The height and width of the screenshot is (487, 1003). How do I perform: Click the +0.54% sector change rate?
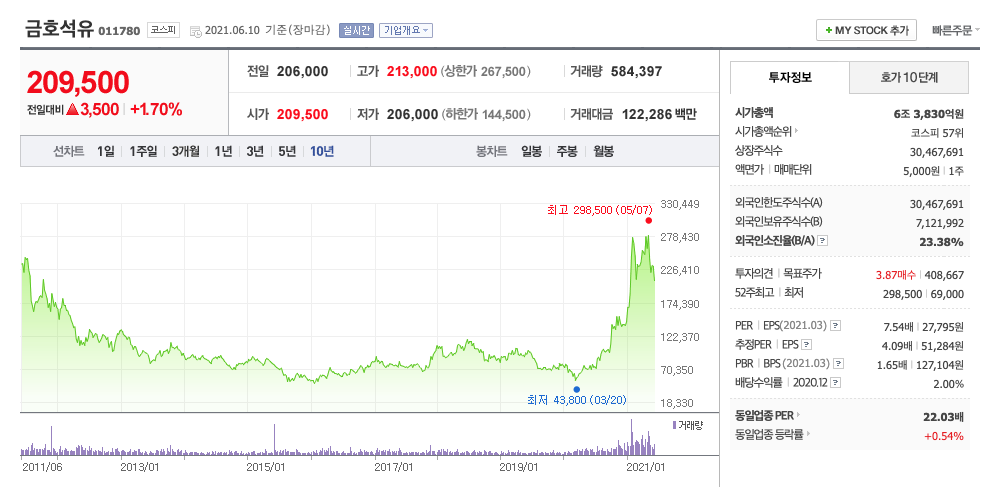click(944, 436)
